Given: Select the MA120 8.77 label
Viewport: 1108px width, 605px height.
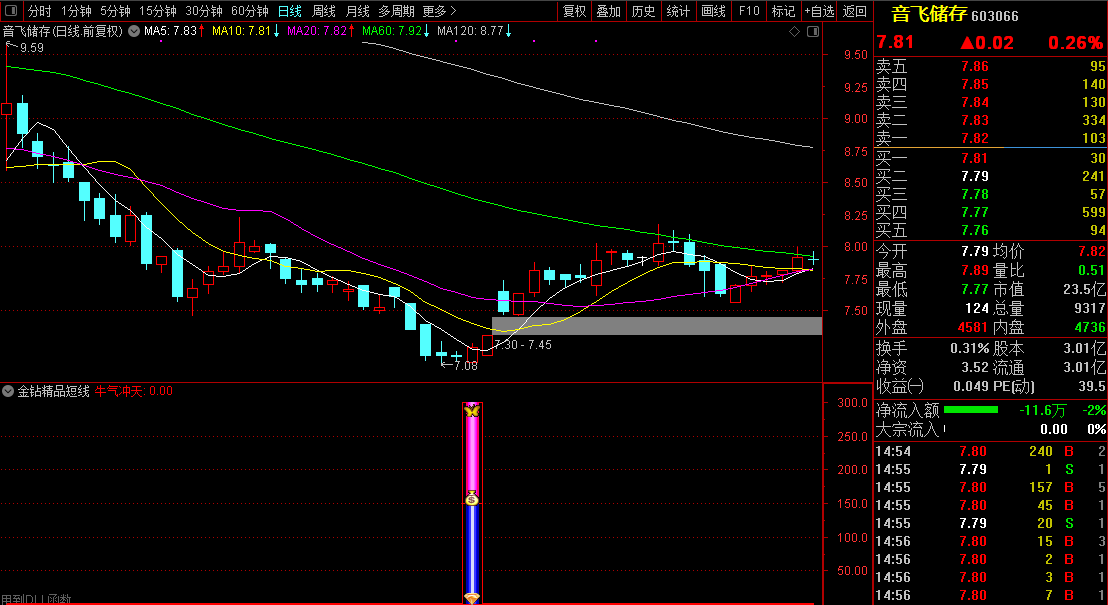Looking at the screenshot, I should [475, 31].
